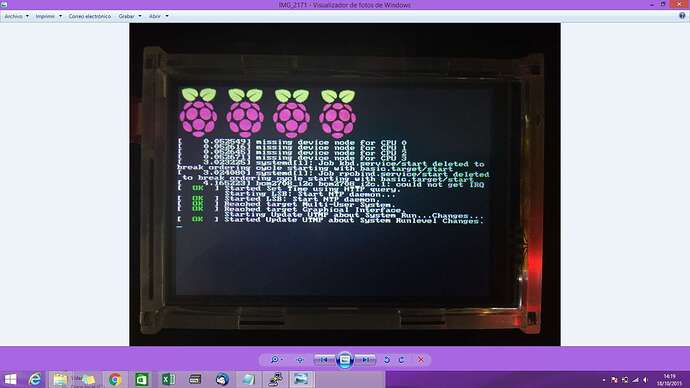Image resolution: width=690 pixels, height=388 pixels.
Task: Expand the Imprimir dropdown
Action: click(48, 16)
